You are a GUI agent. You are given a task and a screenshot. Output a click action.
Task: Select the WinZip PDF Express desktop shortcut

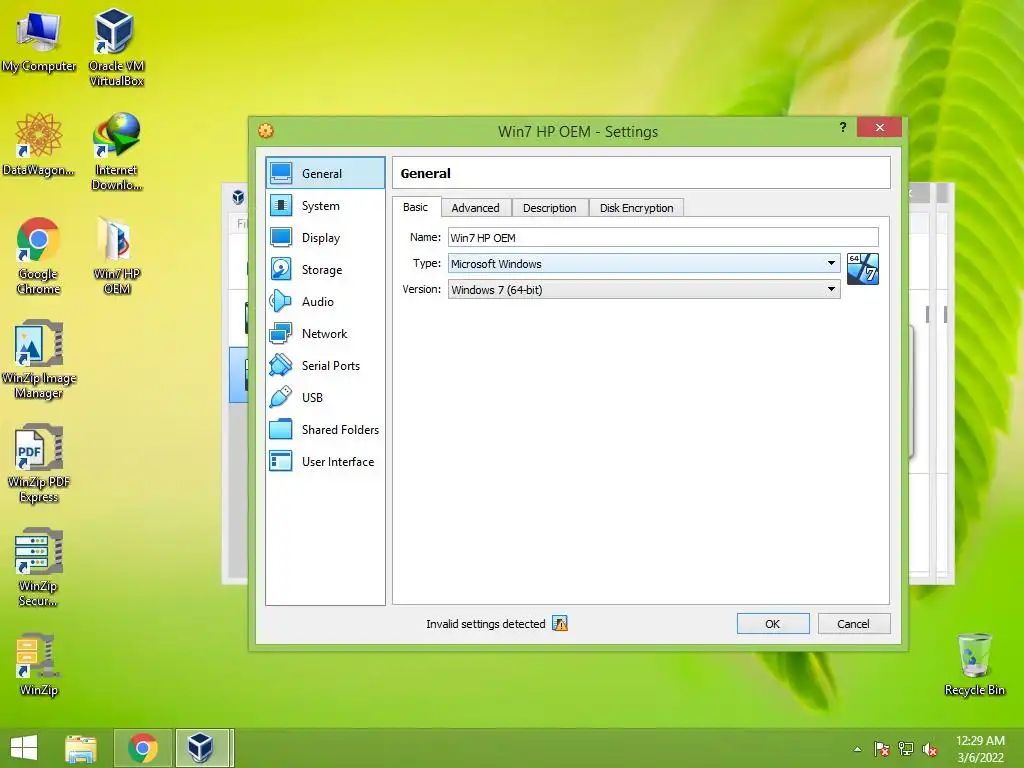click(38, 464)
